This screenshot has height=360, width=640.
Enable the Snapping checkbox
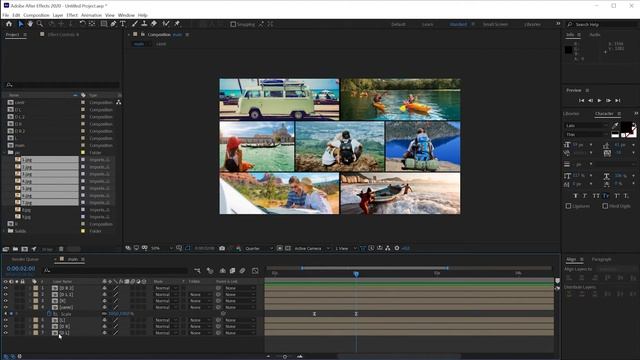(233, 24)
